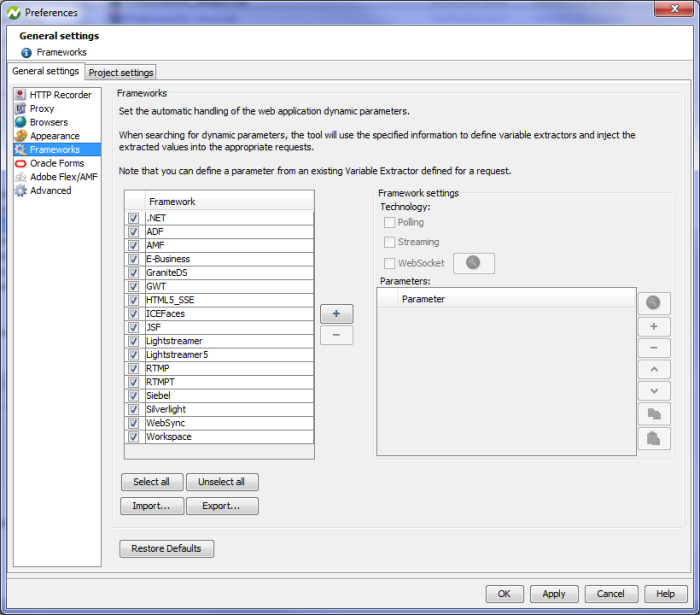Click the add parameter plus icon

pos(654,326)
